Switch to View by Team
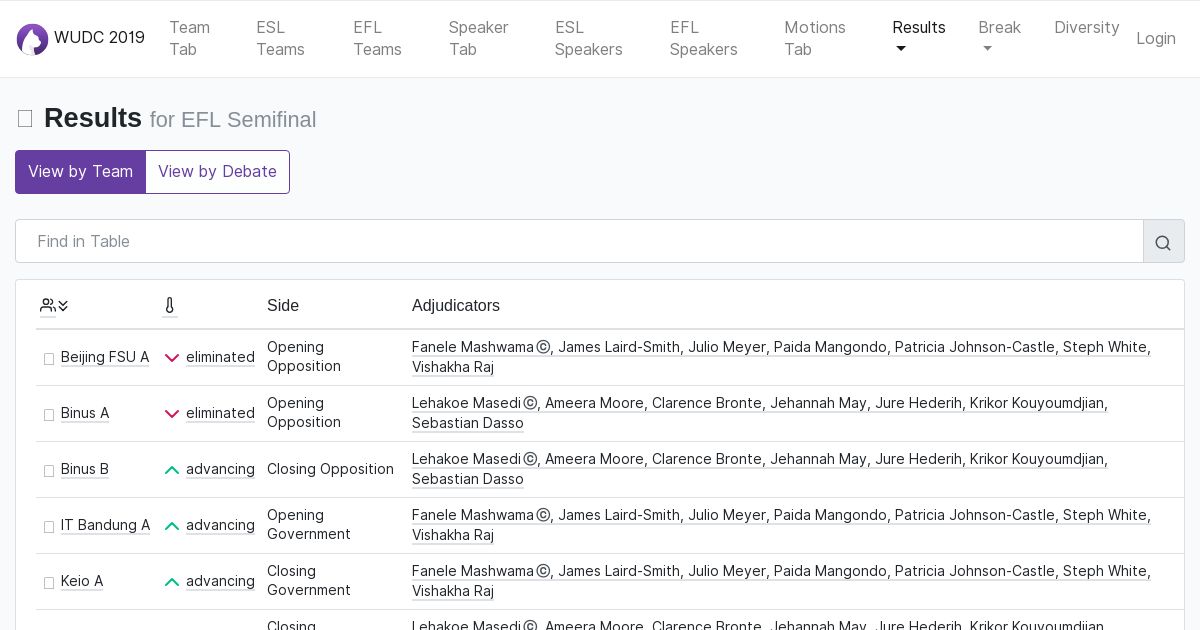The height and width of the screenshot is (630, 1200). [80, 172]
